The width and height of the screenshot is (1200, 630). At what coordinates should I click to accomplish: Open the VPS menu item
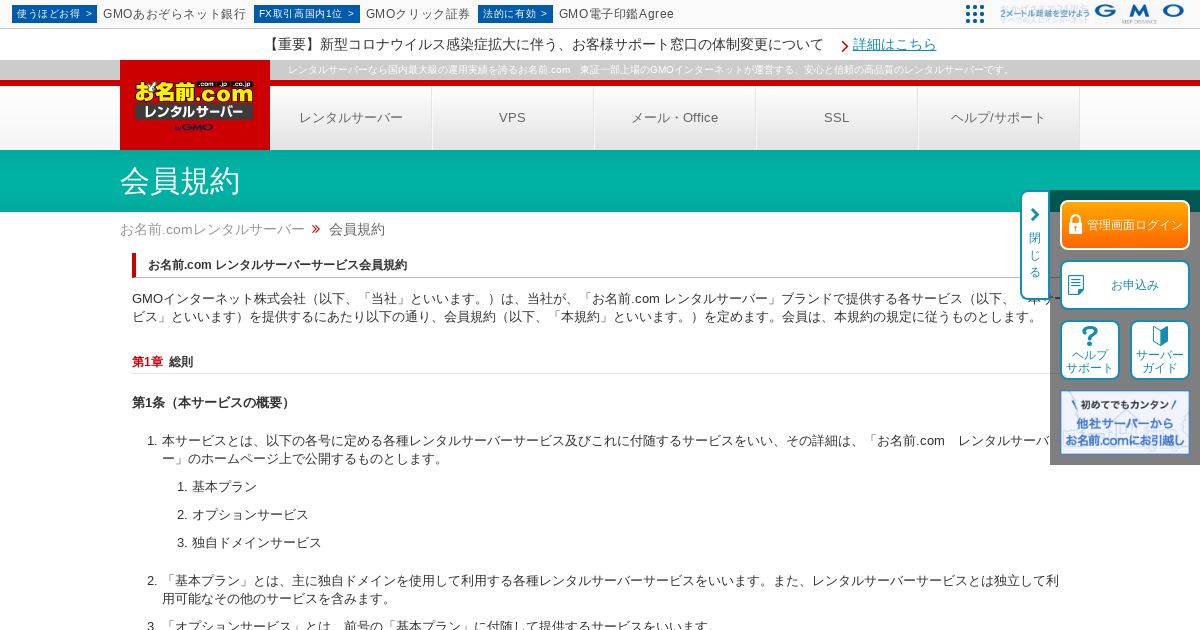point(512,118)
